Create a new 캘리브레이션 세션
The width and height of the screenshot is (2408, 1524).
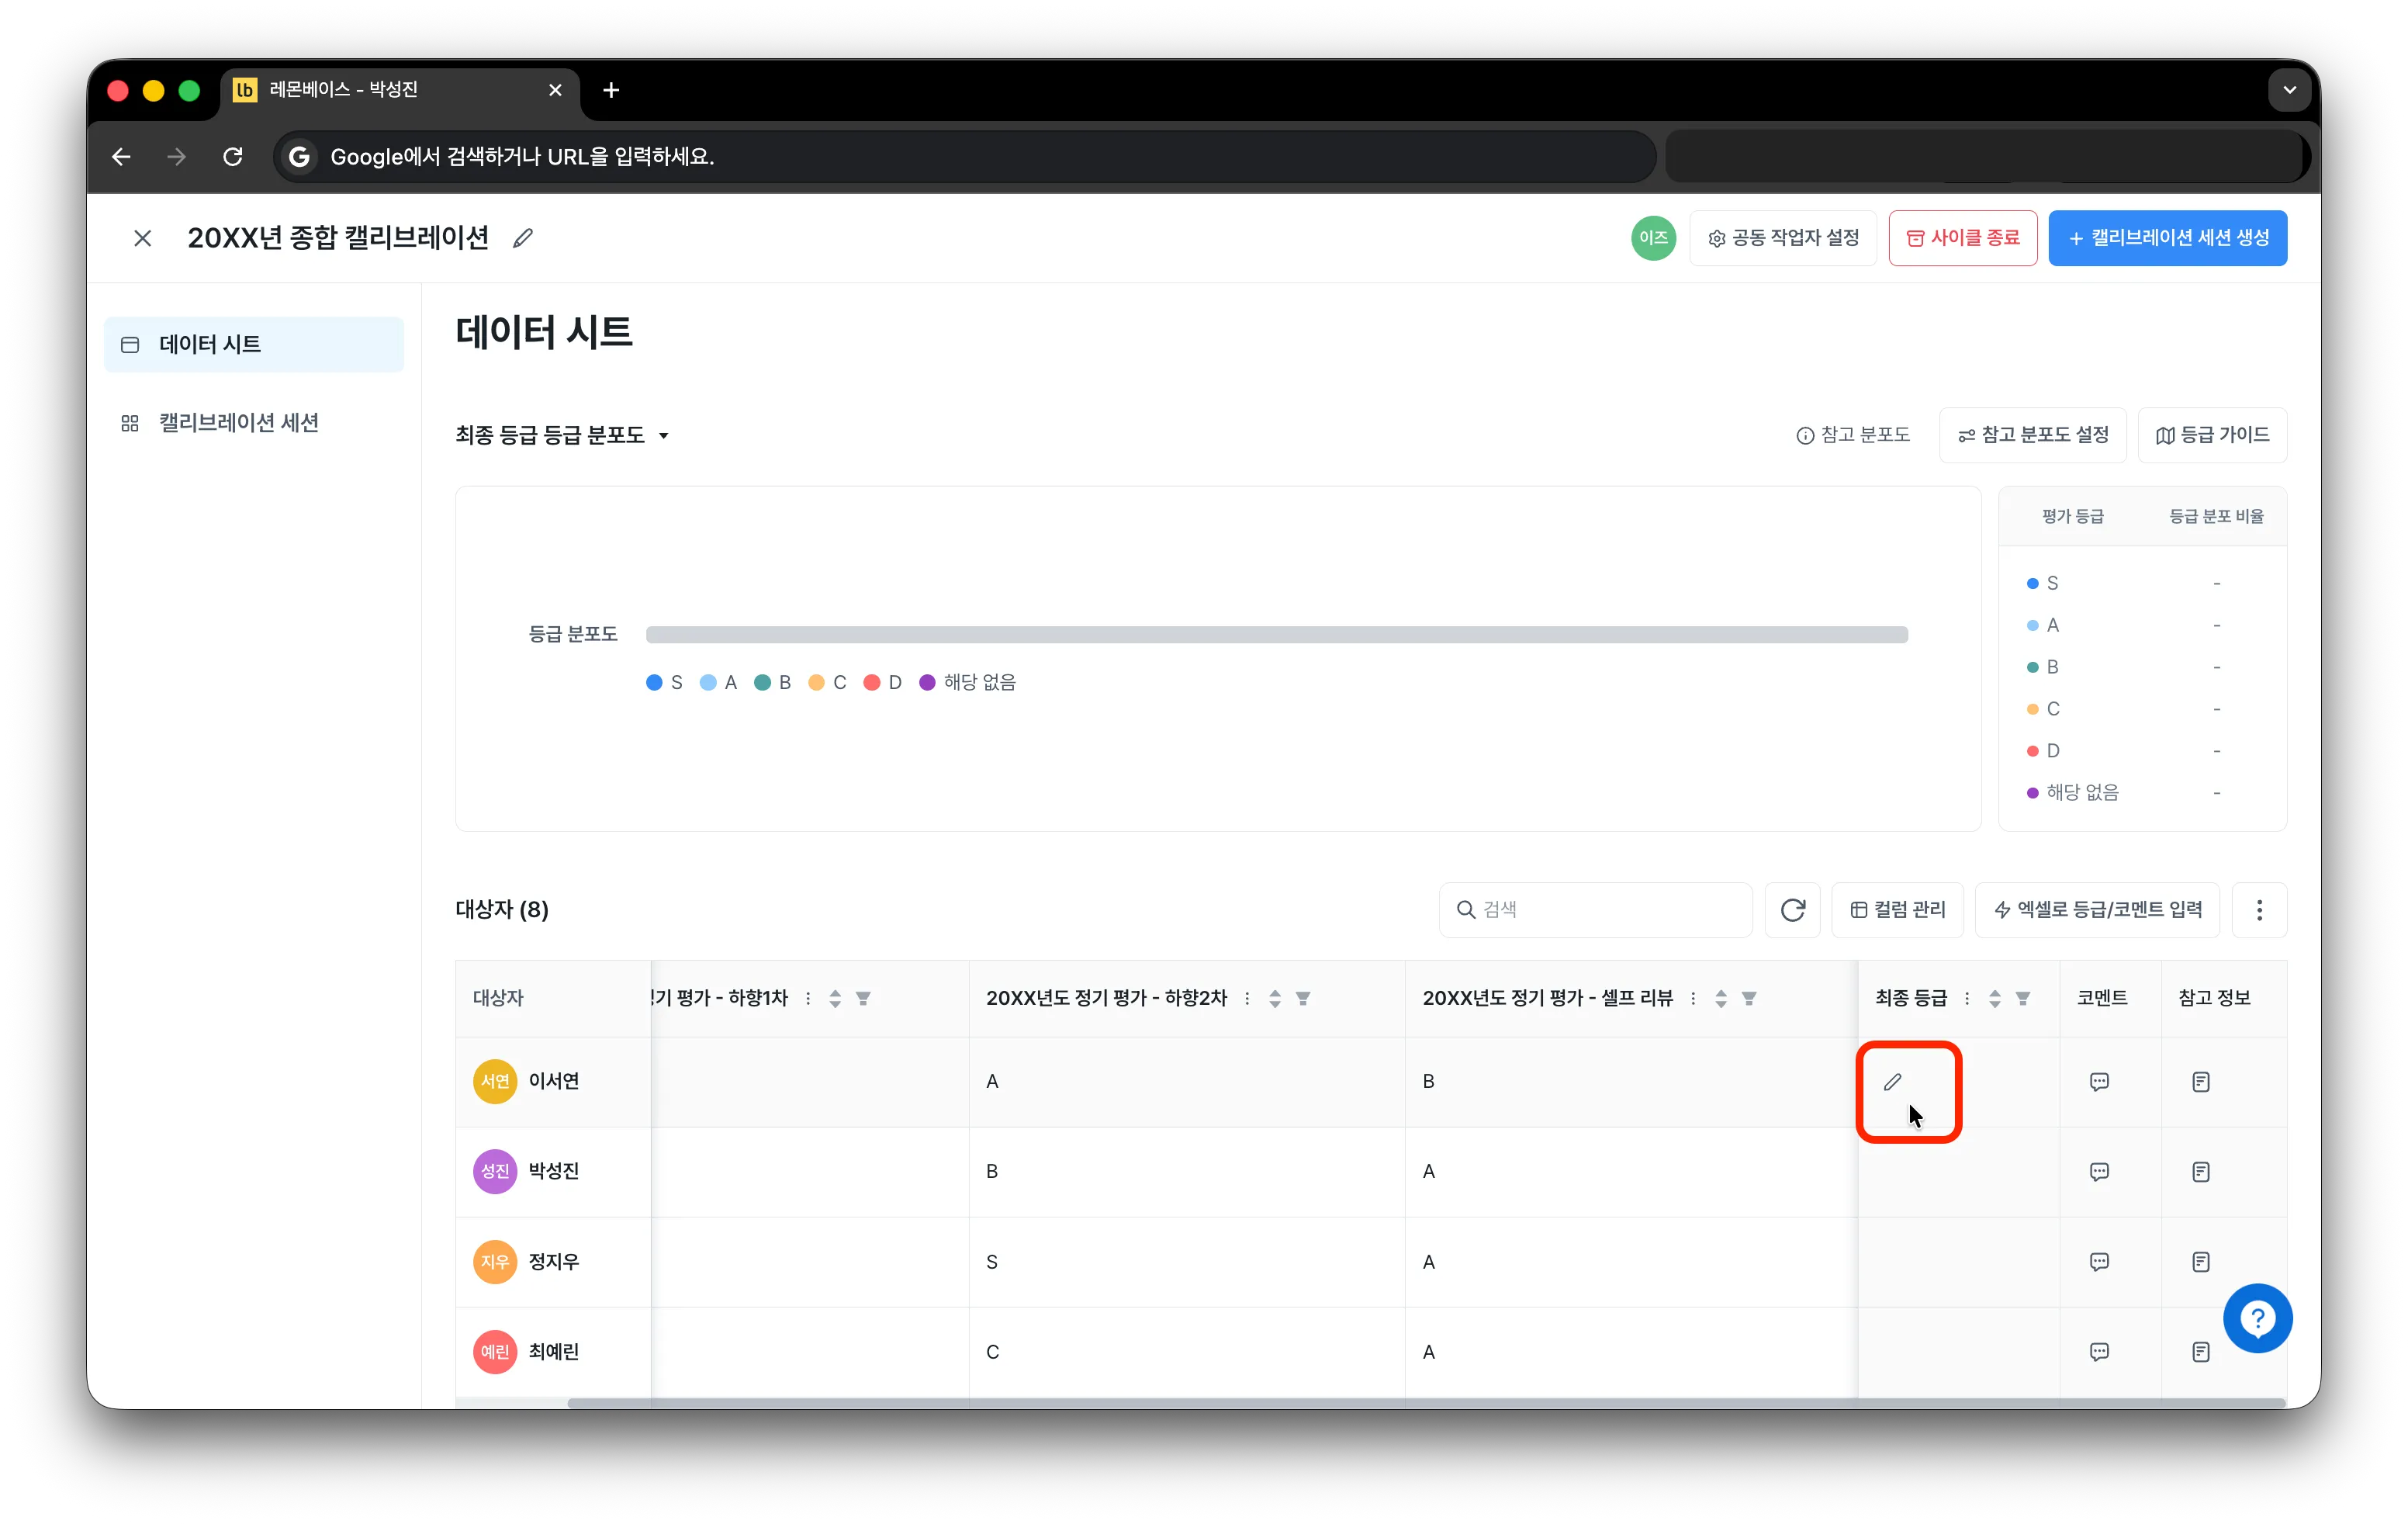[2167, 238]
